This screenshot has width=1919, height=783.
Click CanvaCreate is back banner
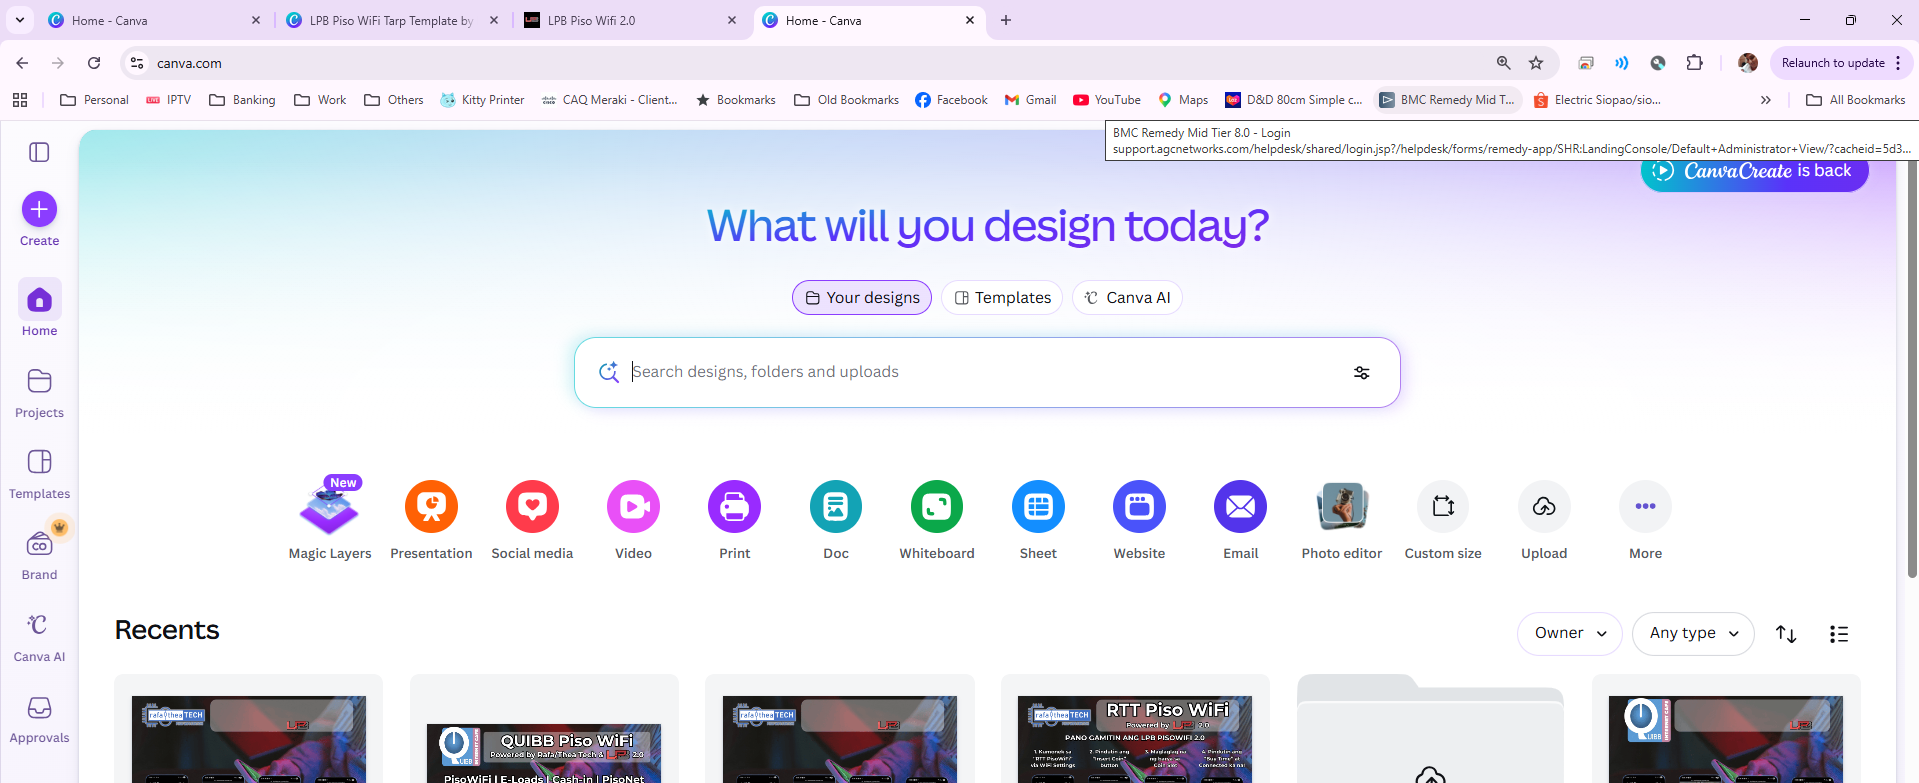pos(1754,171)
